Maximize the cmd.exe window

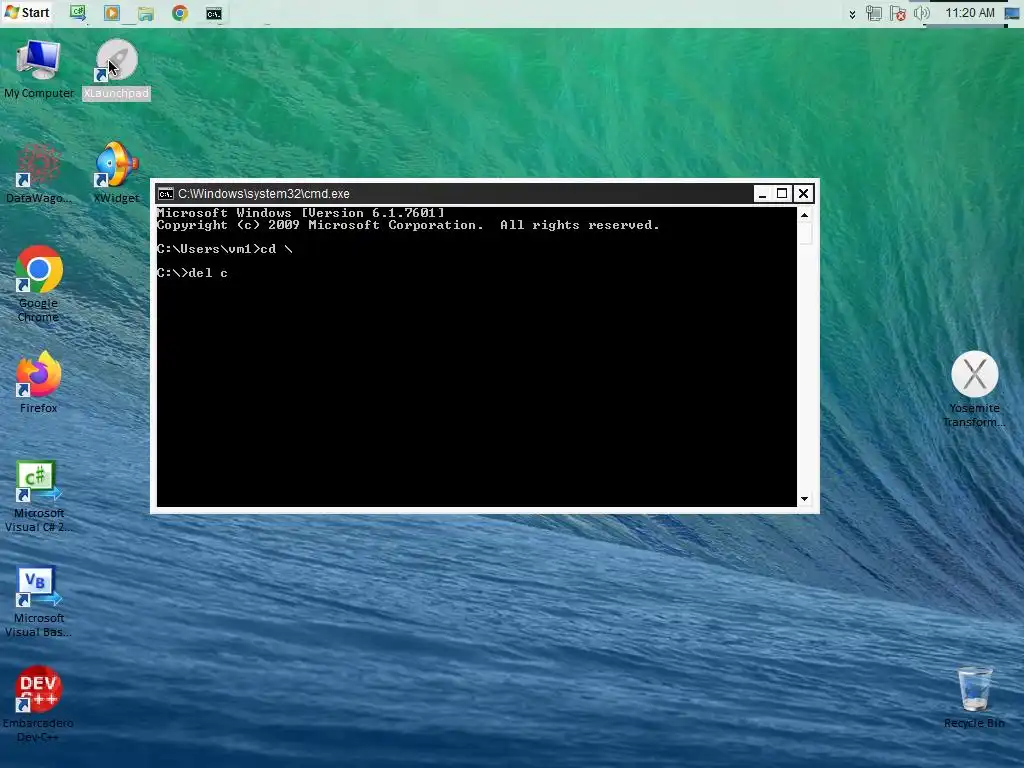782,193
